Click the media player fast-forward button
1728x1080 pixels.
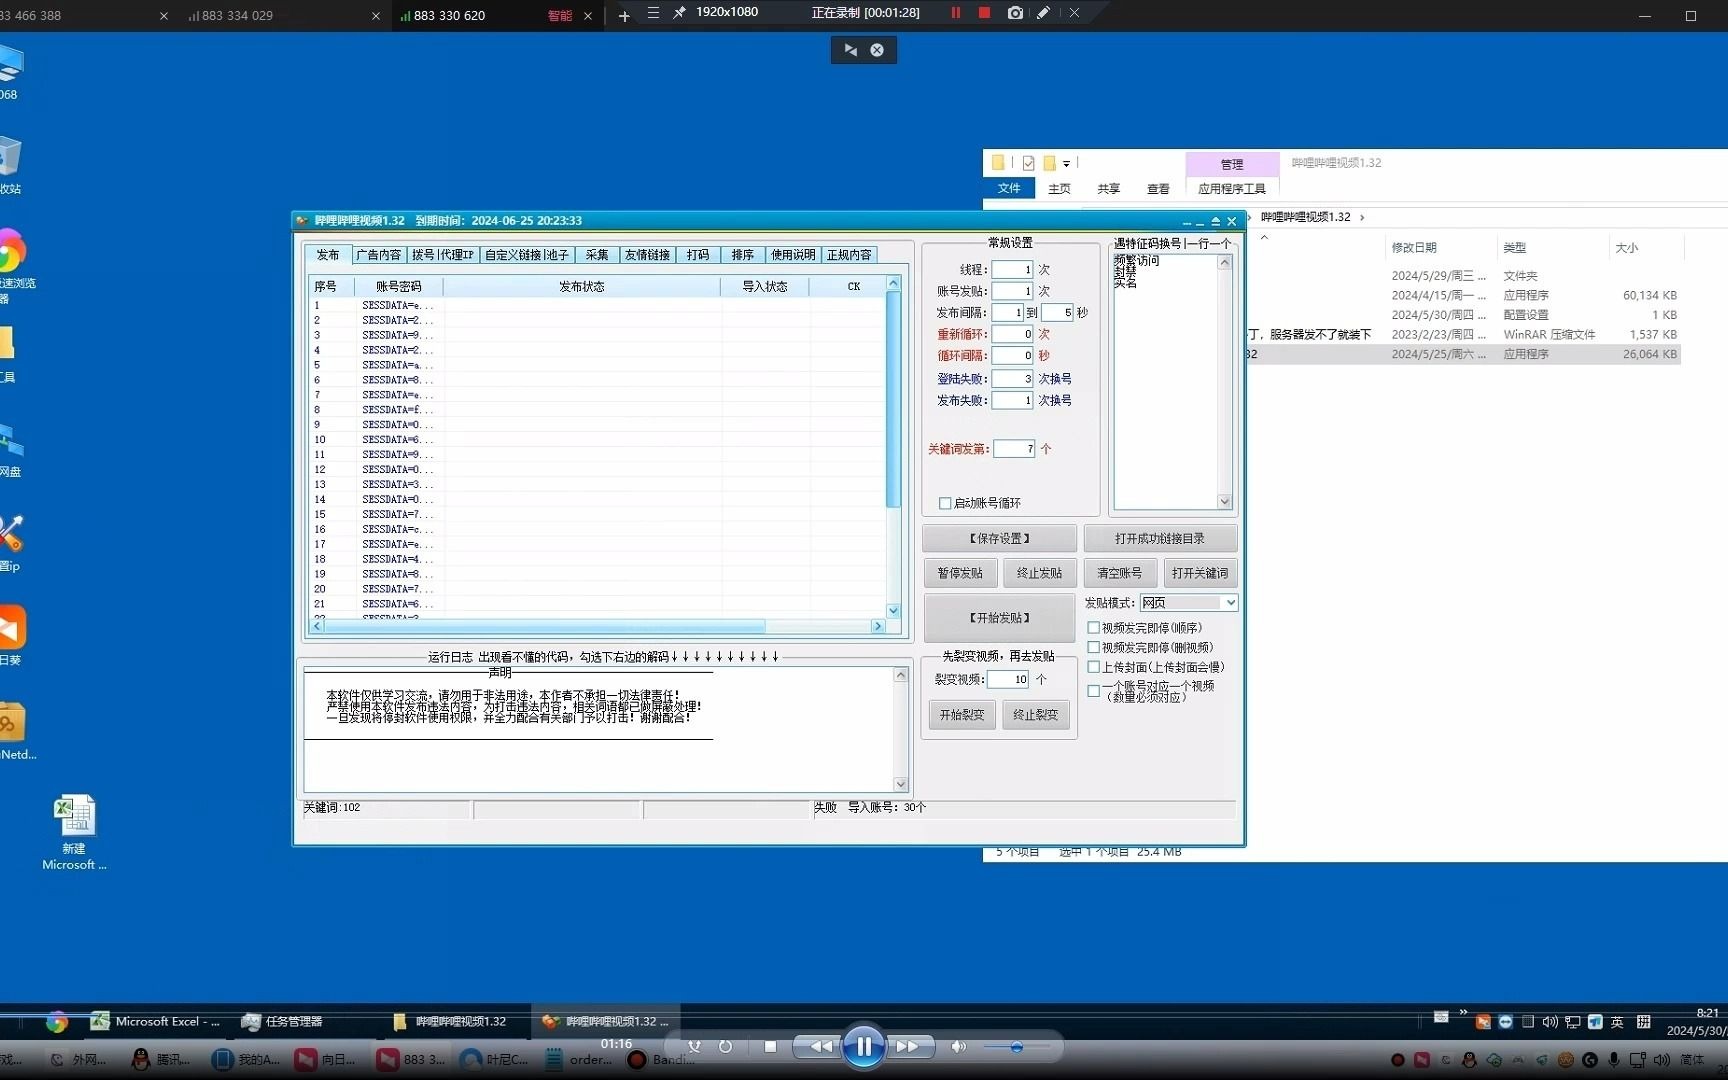(907, 1047)
